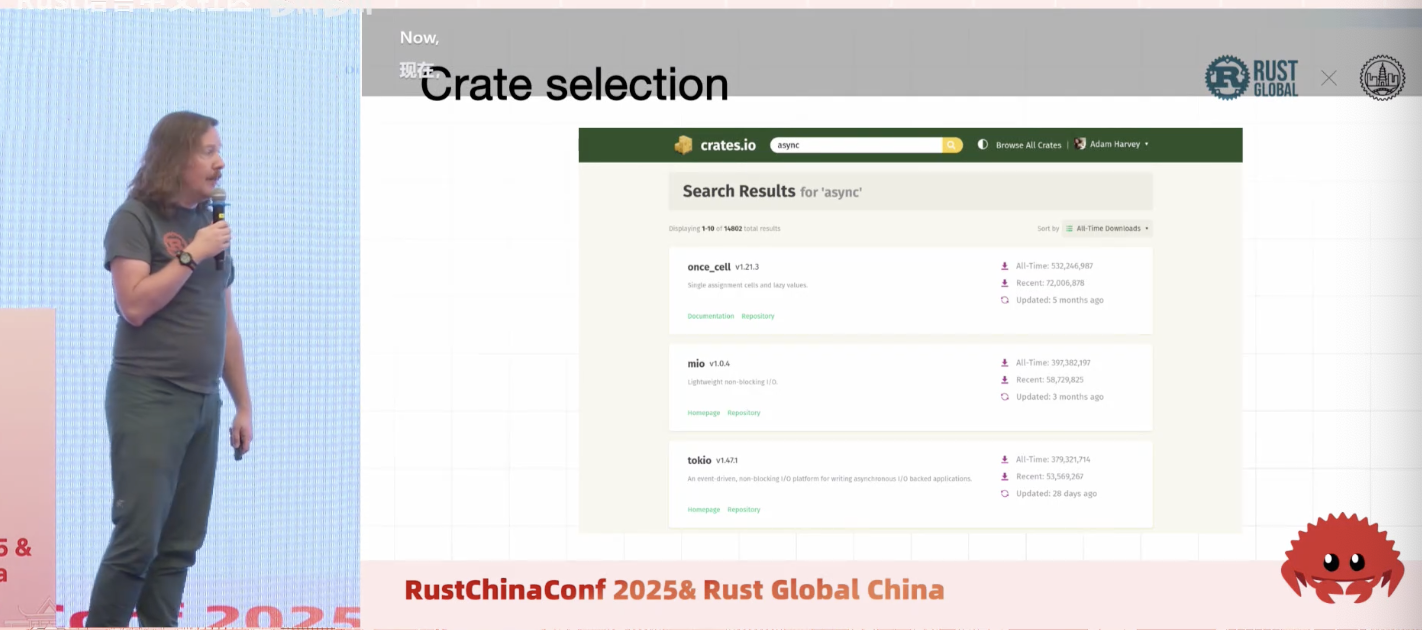The width and height of the screenshot is (1422, 630).
Task: Click 'Single assignment cells and lazy values' description
Action: (x=747, y=286)
